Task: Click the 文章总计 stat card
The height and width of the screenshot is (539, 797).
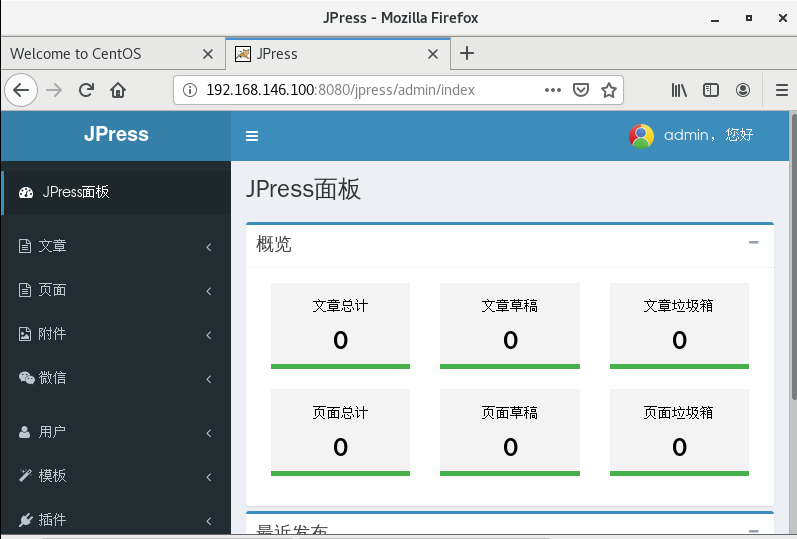Action: click(340, 325)
